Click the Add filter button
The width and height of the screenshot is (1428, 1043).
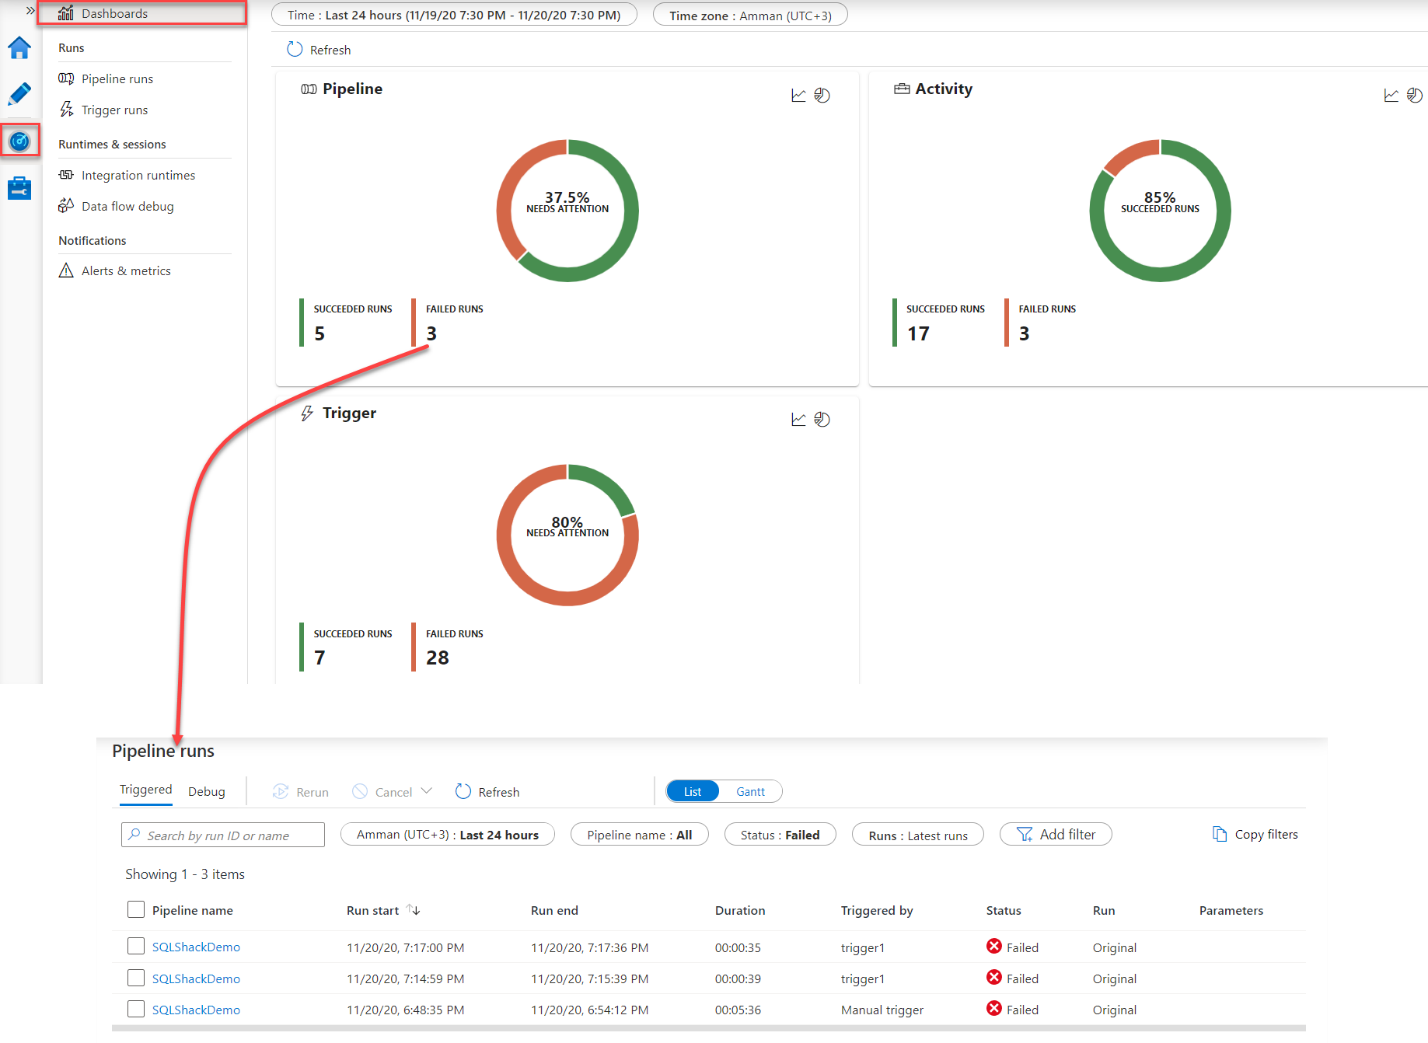click(x=1055, y=835)
